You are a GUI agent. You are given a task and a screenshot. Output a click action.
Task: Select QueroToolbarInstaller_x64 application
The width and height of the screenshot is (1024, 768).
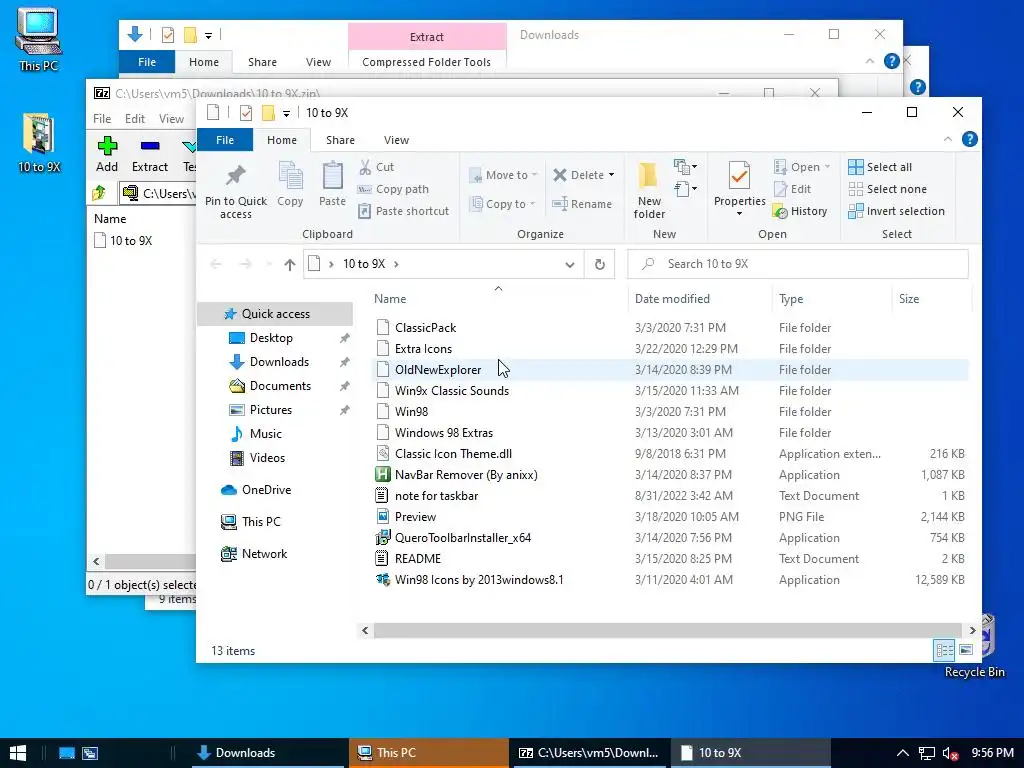click(462, 537)
